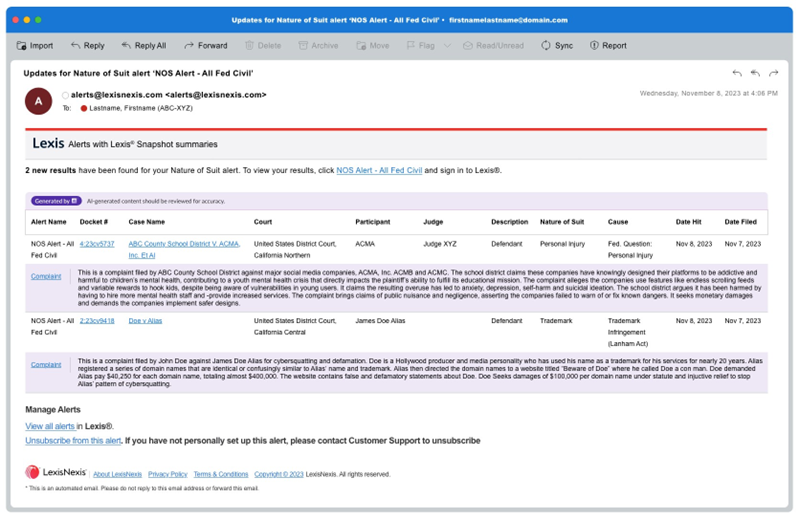Screen dimensions: 799x520
Task: Click Reply in the toolbar
Action: [x=88, y=45]
